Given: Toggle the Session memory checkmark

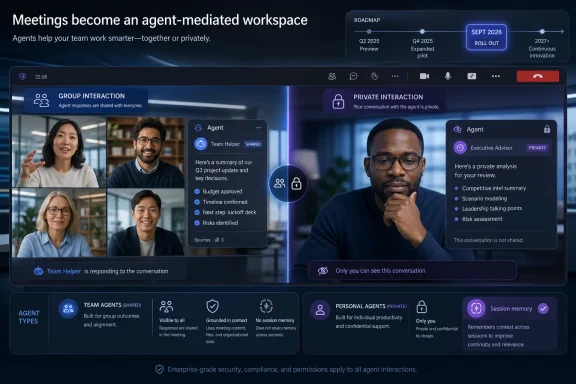Looking at the screenshot, I should coord(543,308).
